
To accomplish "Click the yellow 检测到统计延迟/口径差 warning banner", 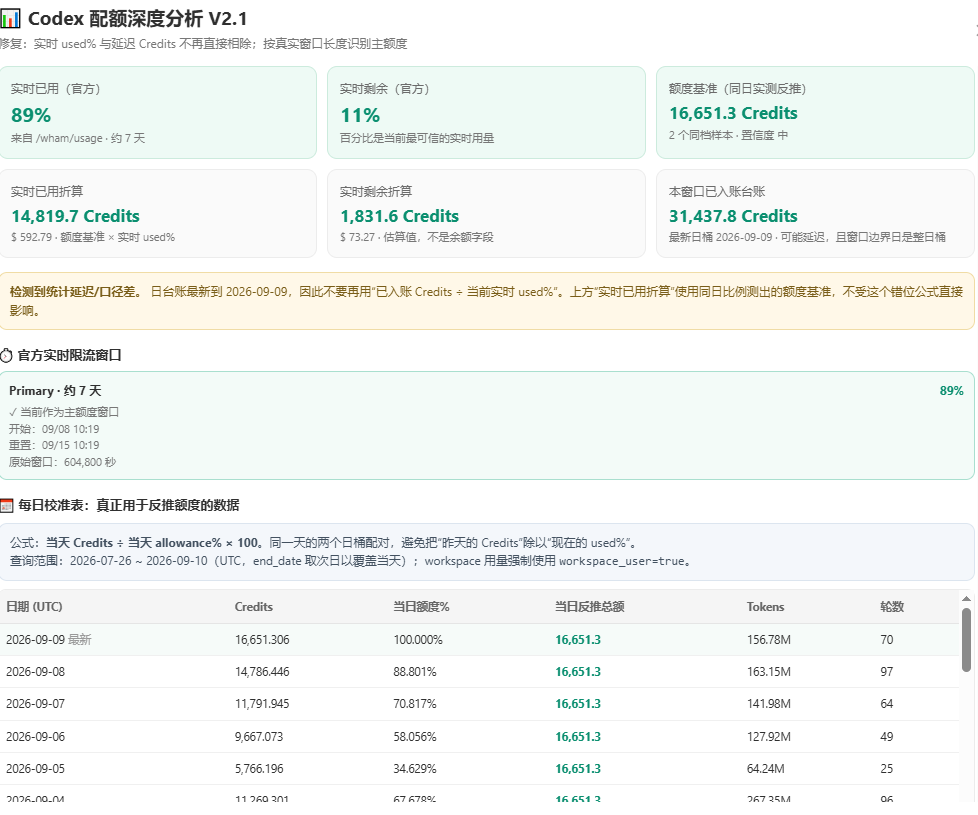I will 487,301.
